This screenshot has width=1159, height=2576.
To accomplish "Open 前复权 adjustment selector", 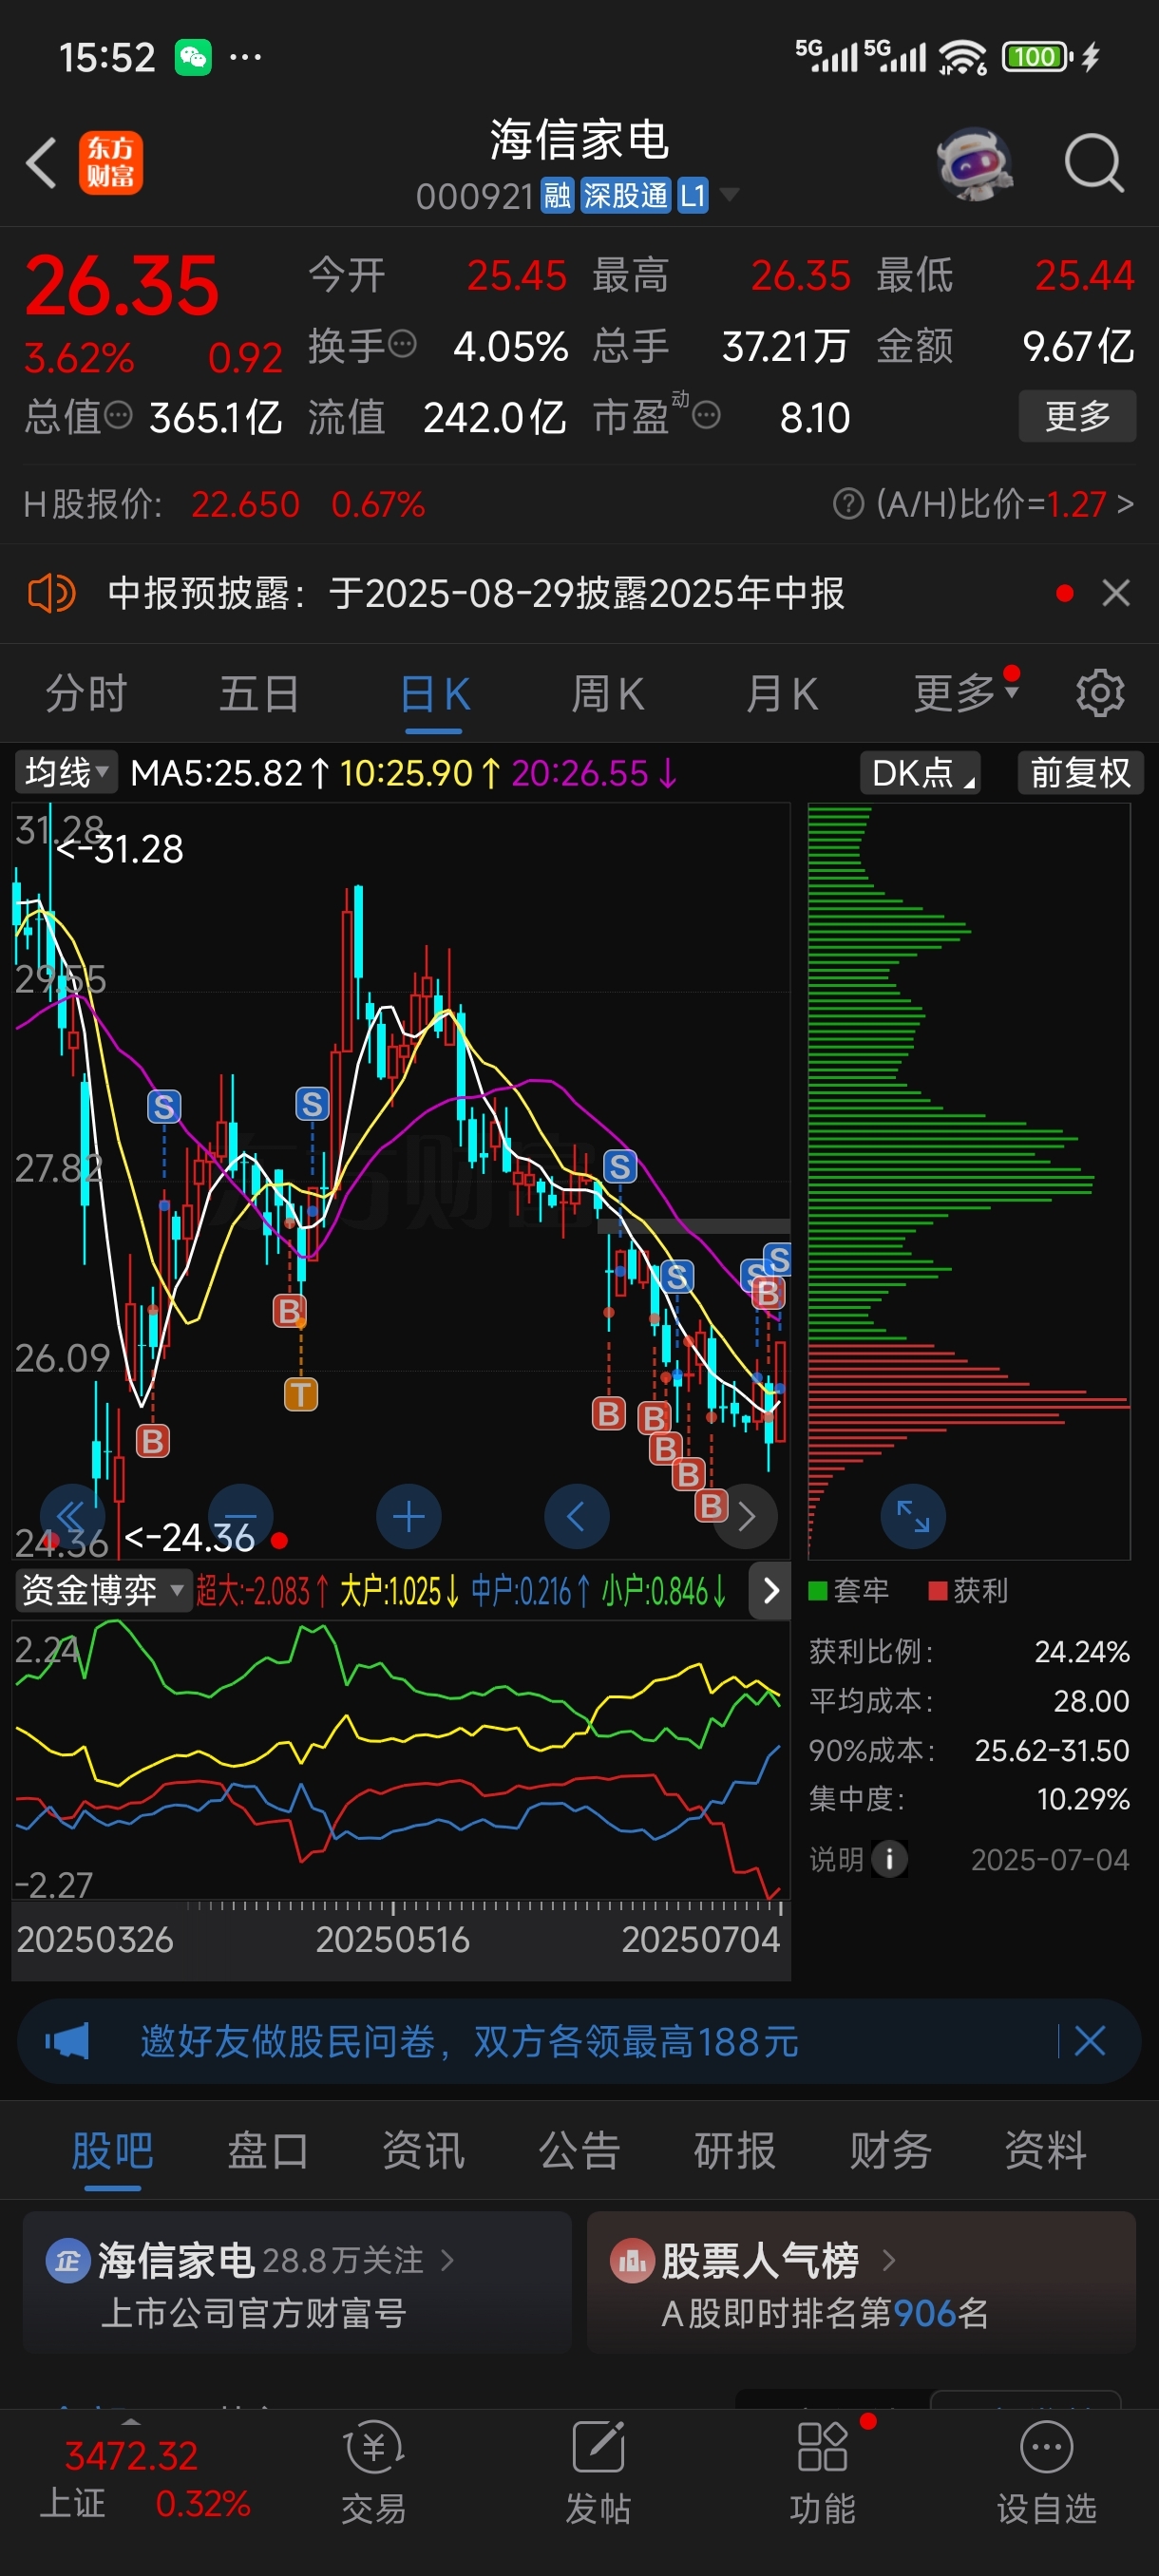I will [x=1080, y=772].
